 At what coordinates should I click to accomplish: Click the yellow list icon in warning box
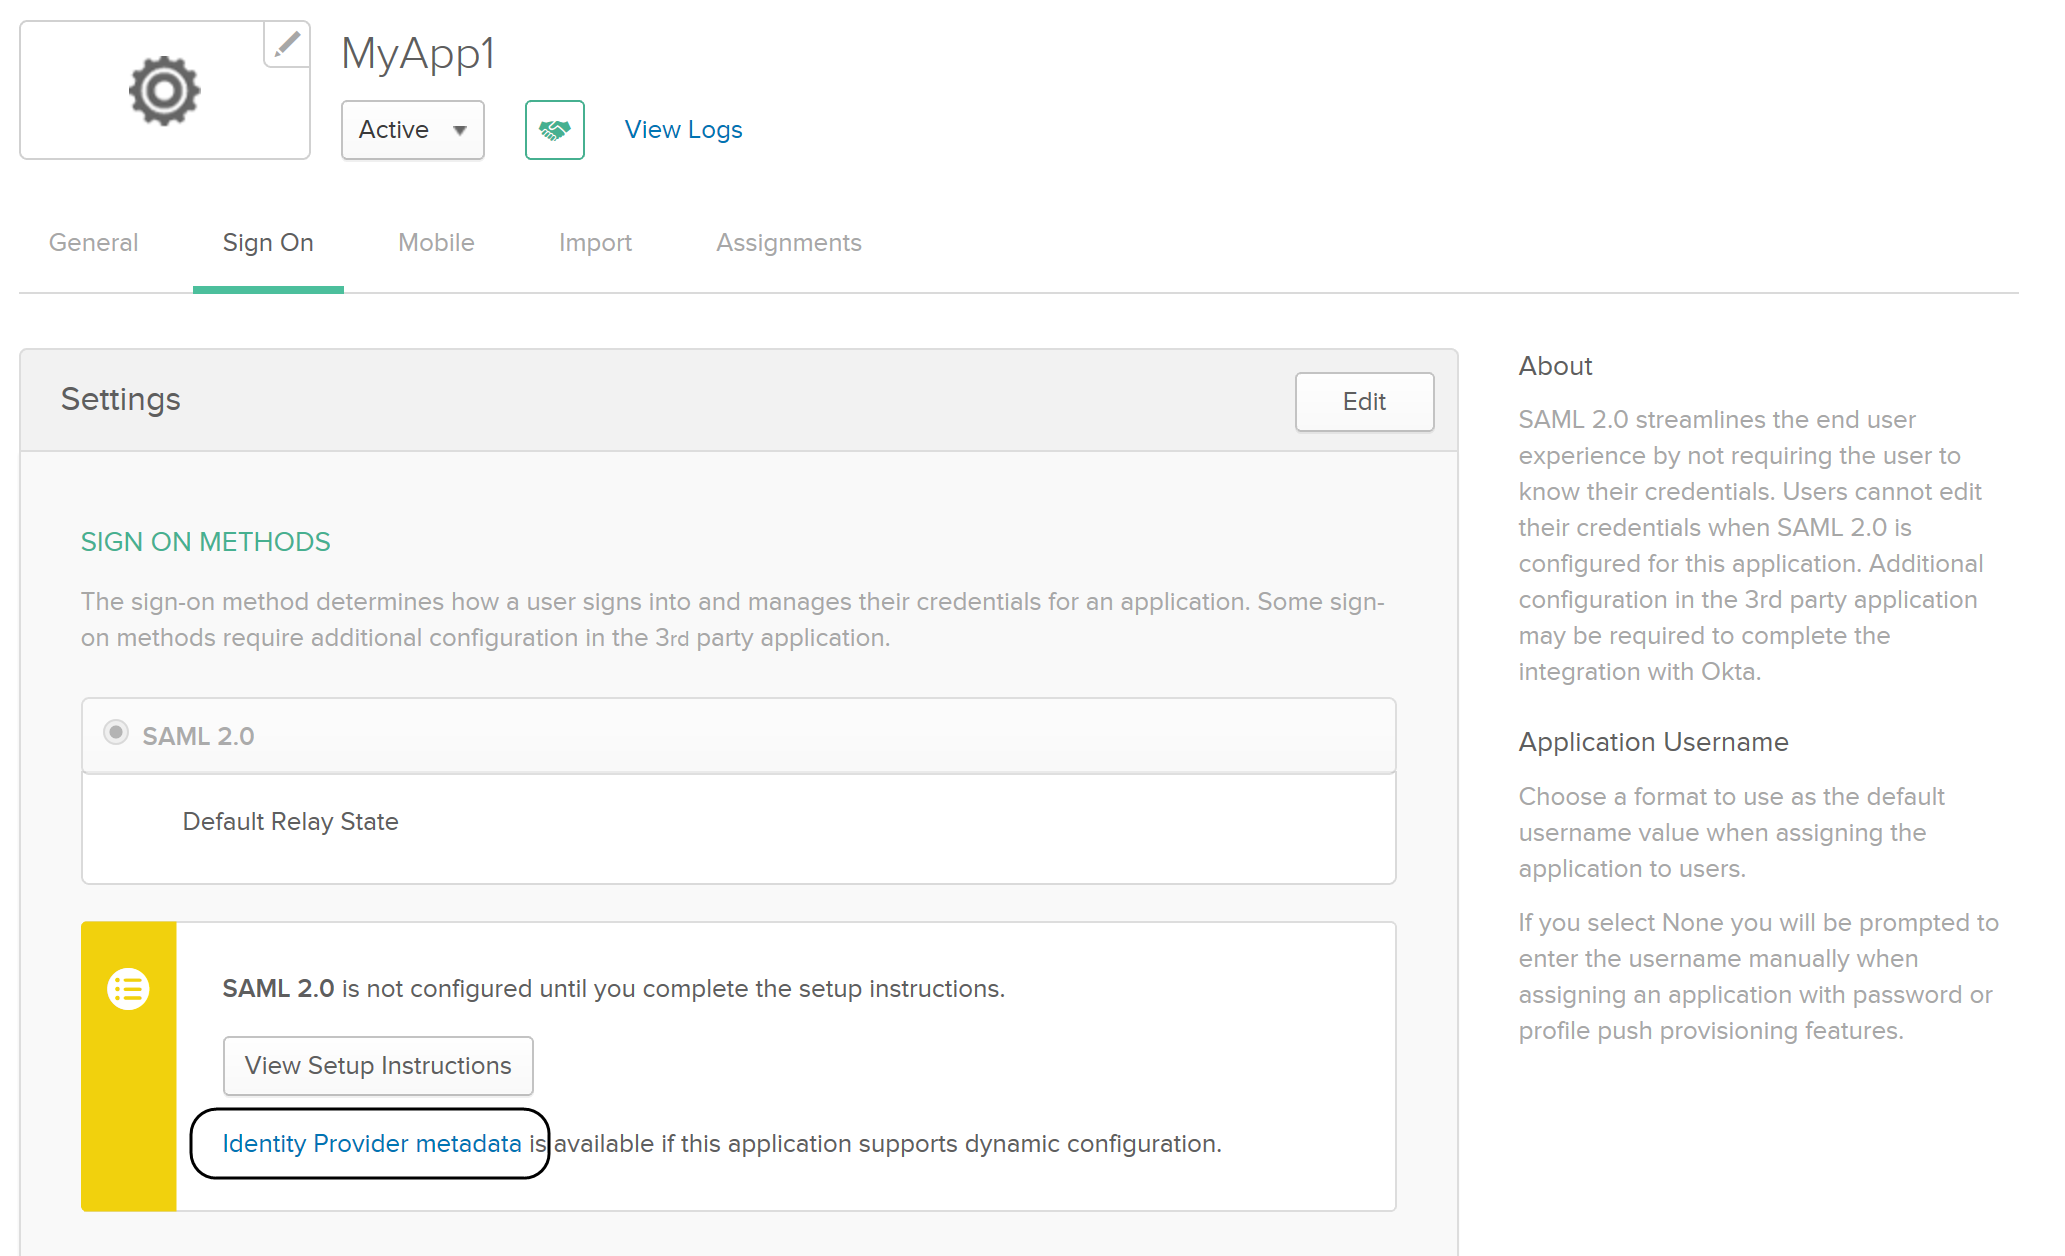pyautogui.click(x=128, y=989)
